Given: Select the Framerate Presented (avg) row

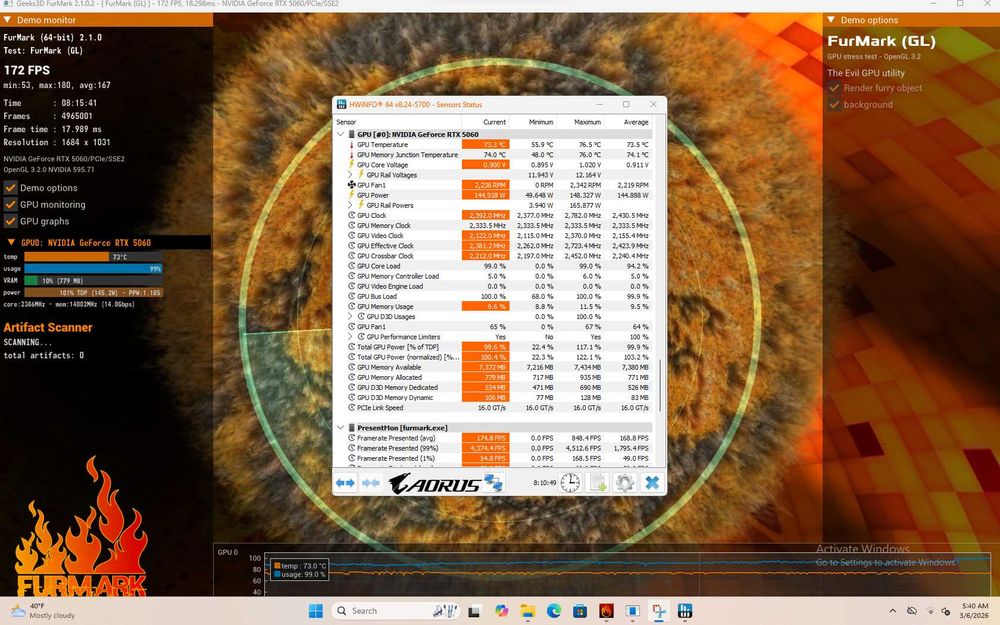Looking at the screenshot, I should tap(493, 438).
